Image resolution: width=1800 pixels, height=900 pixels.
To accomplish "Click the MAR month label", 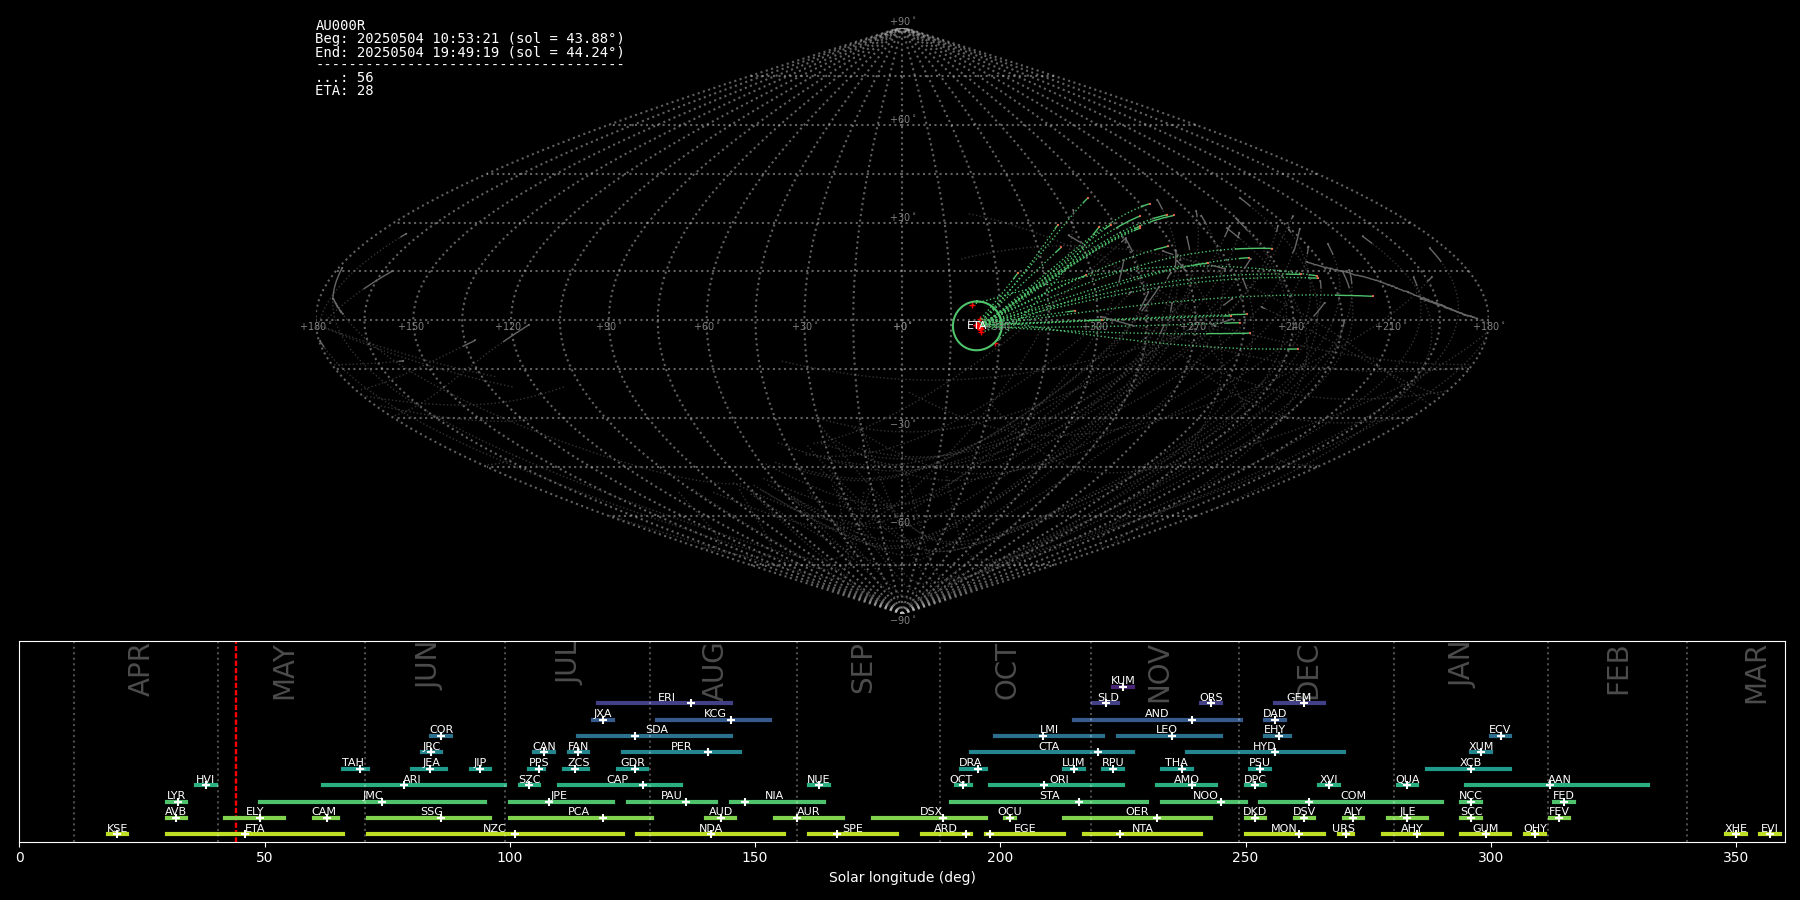I will pos(1756,674).
